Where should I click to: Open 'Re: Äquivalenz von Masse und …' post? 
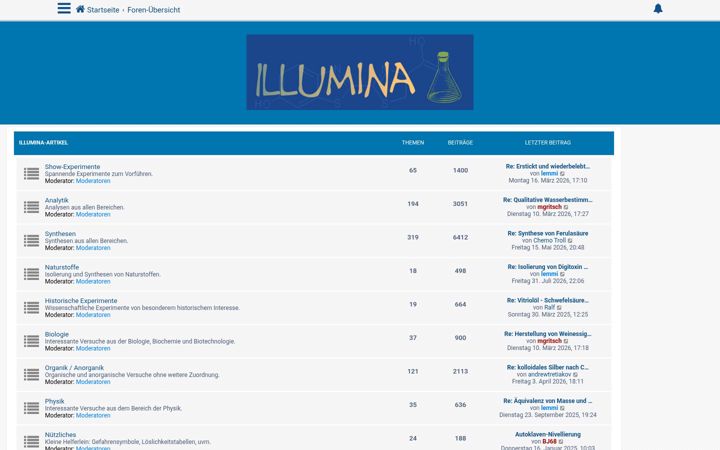pyautogui.click(x=547, y=401)
